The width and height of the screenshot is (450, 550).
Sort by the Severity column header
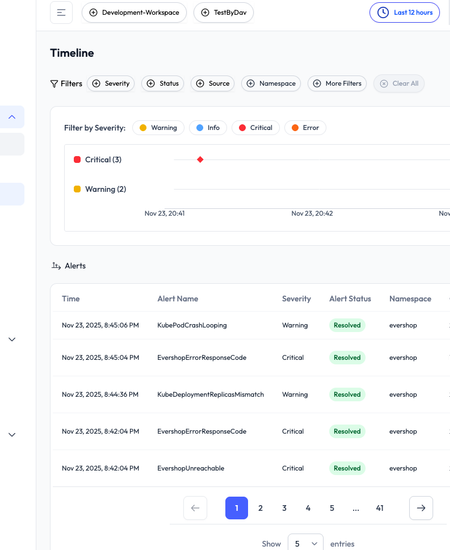pos(296,299)
